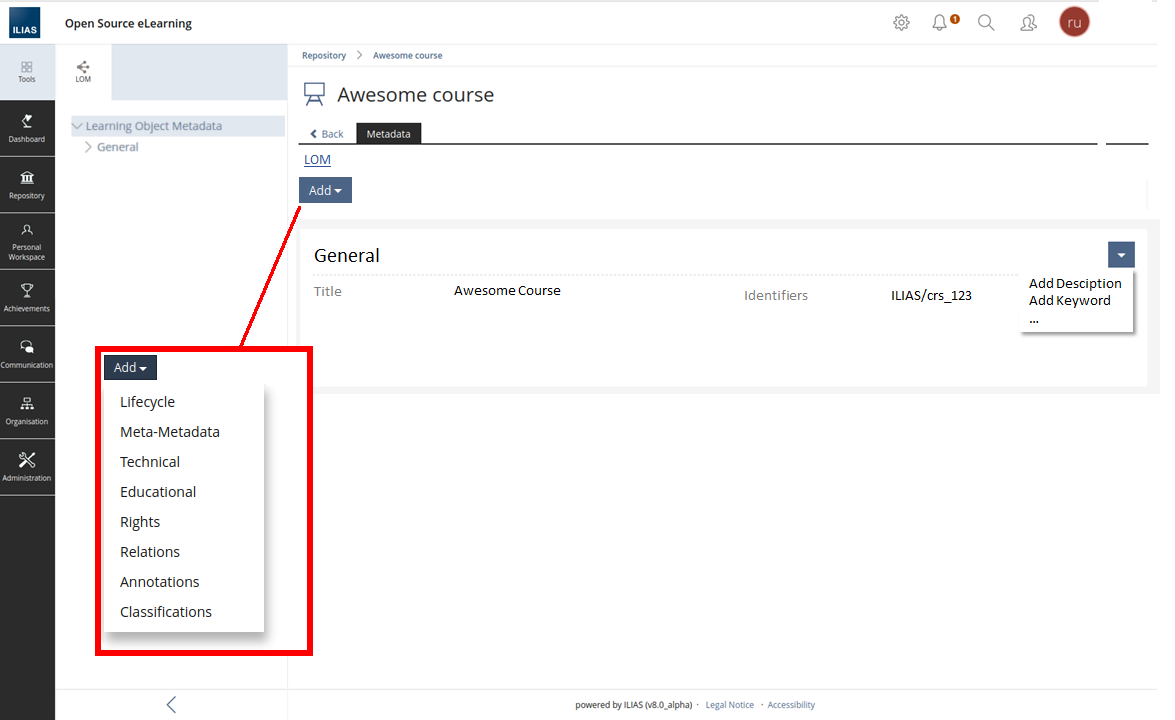Viewport: 1175px width, 720px height.
Task: Open the Add dropdown below LOM
Action: pyautogui.click(x=325, y=190)
